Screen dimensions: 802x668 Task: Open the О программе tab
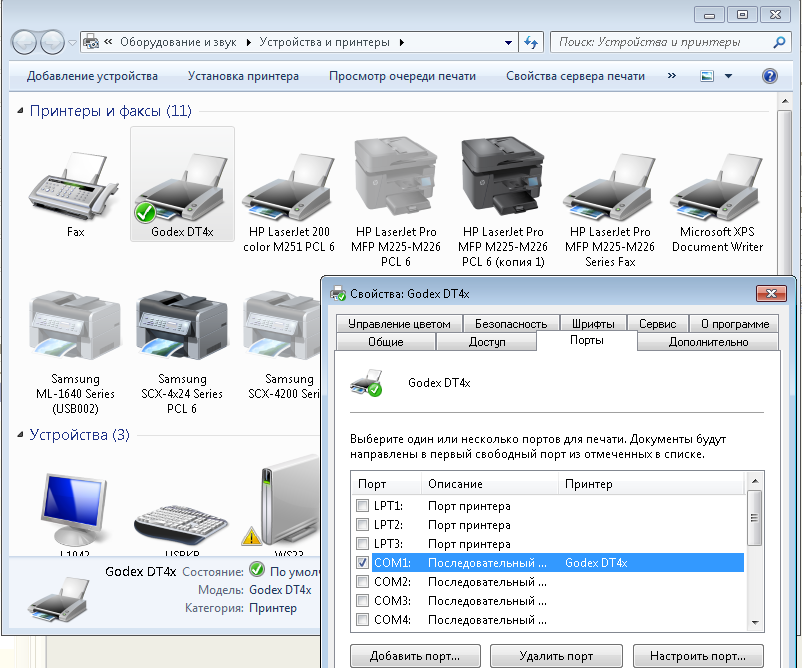pyautogui.click(x=734, y=324)
